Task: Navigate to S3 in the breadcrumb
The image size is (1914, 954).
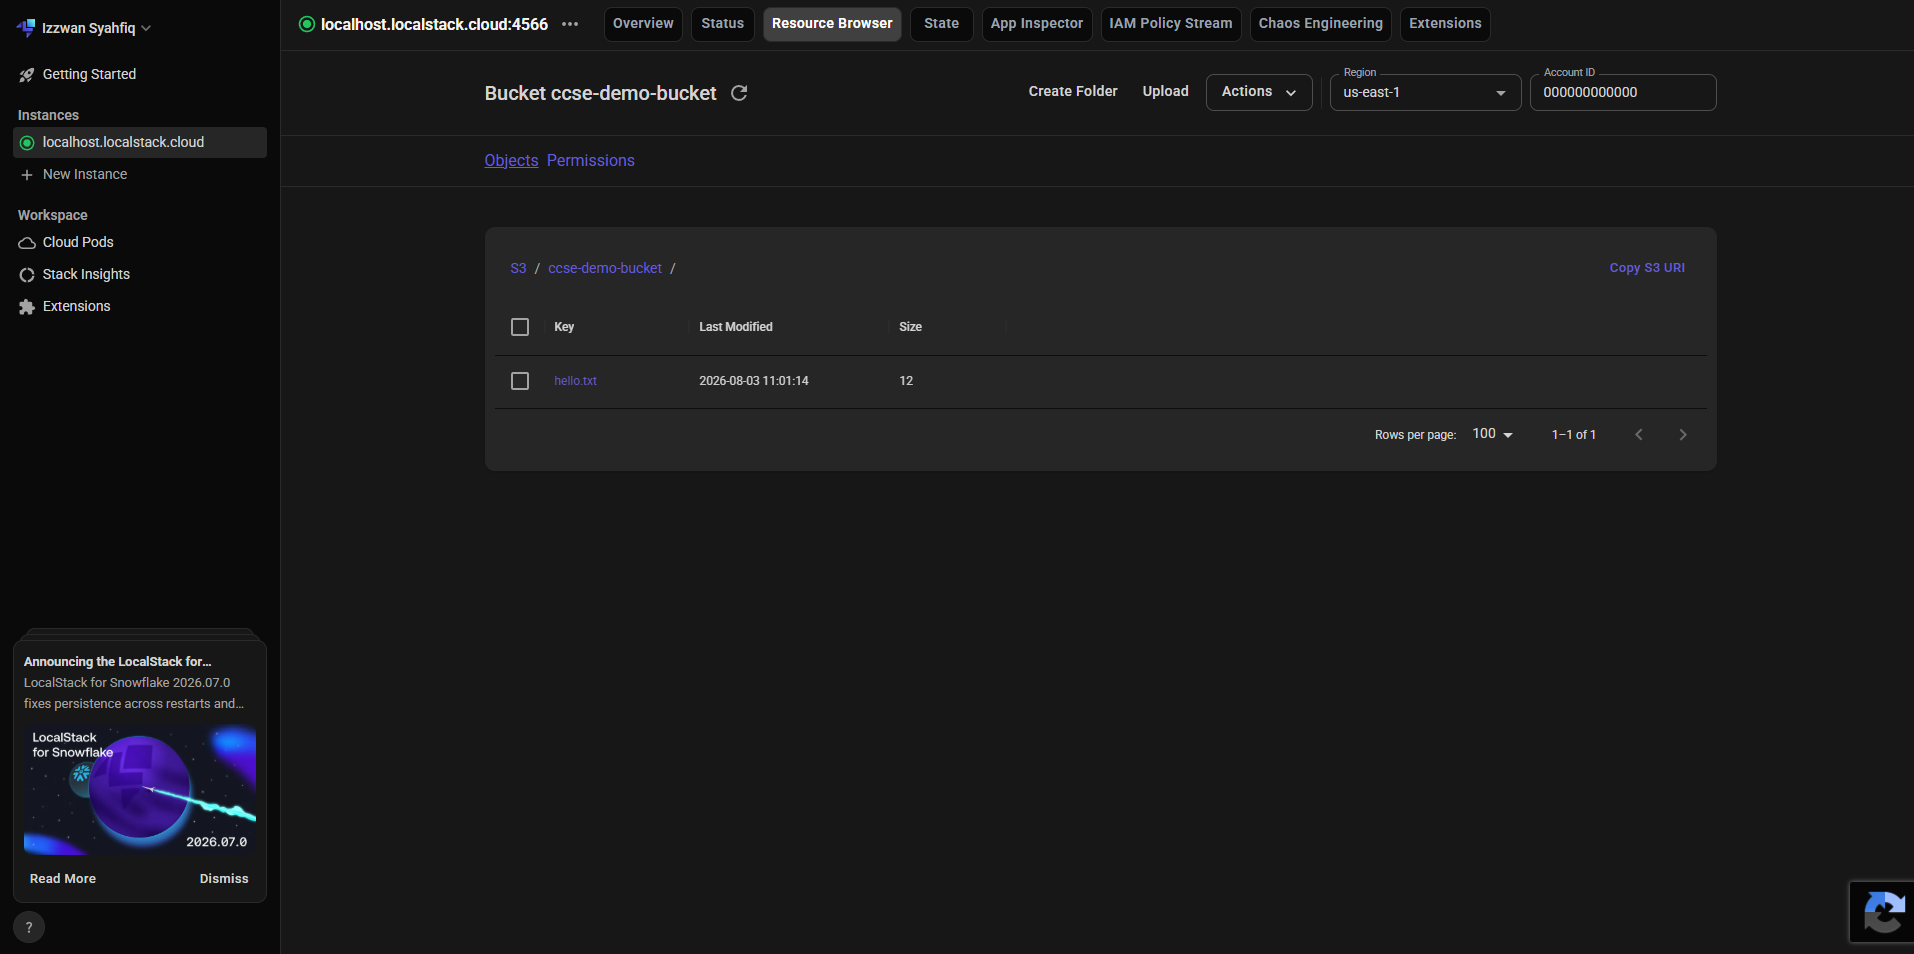Action: pos(518,269)
